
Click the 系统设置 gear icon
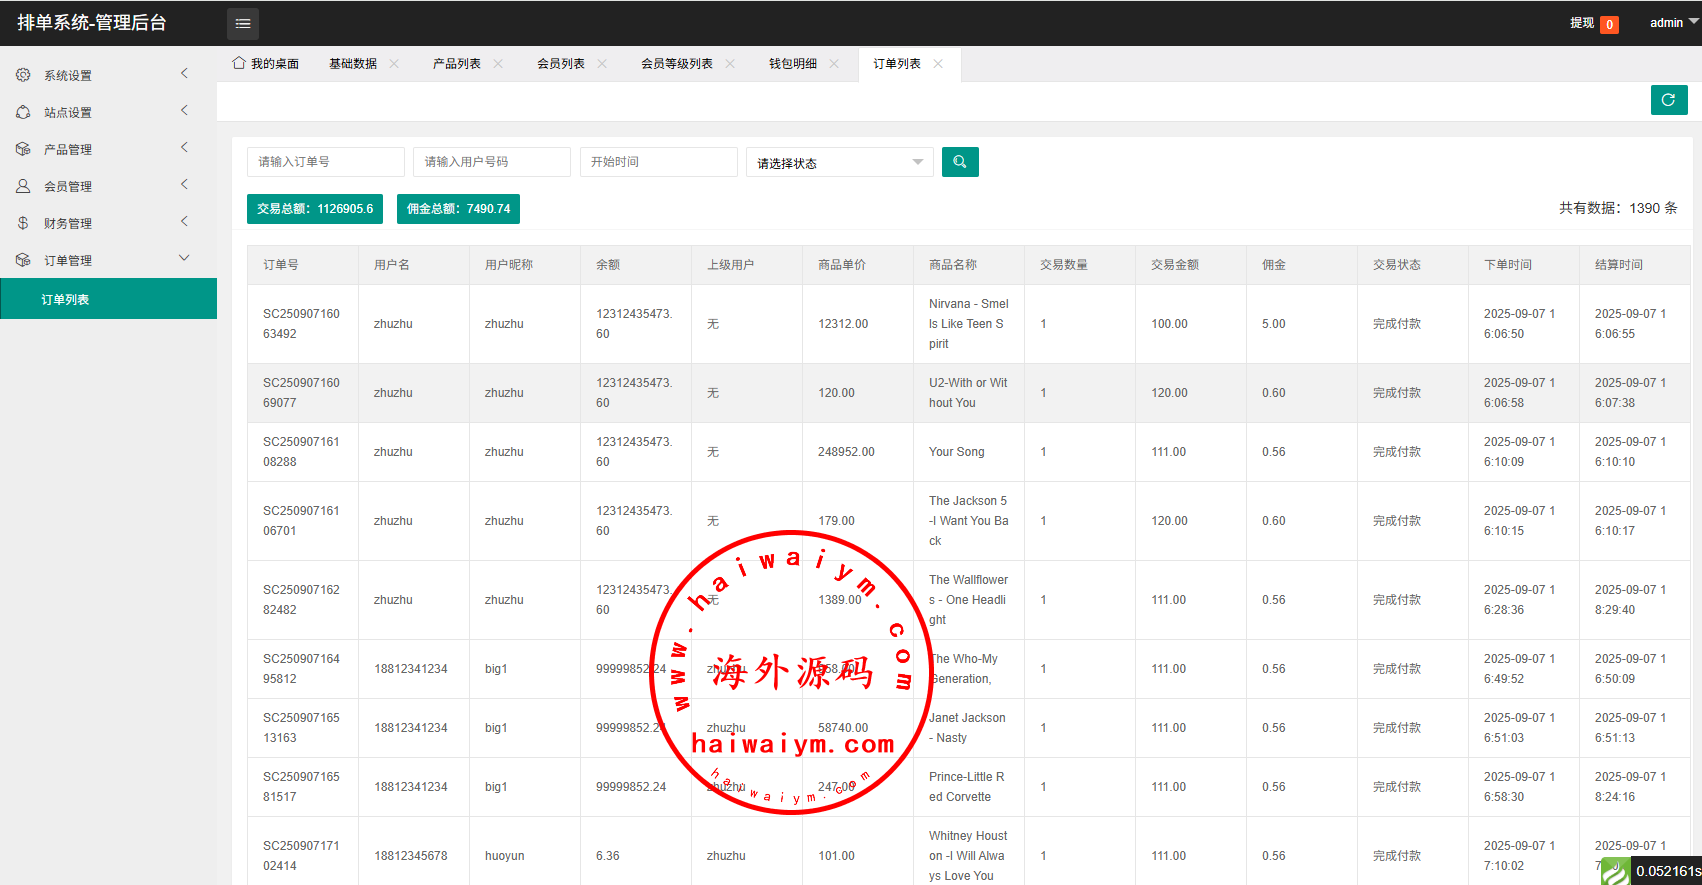tap(23, 75)
